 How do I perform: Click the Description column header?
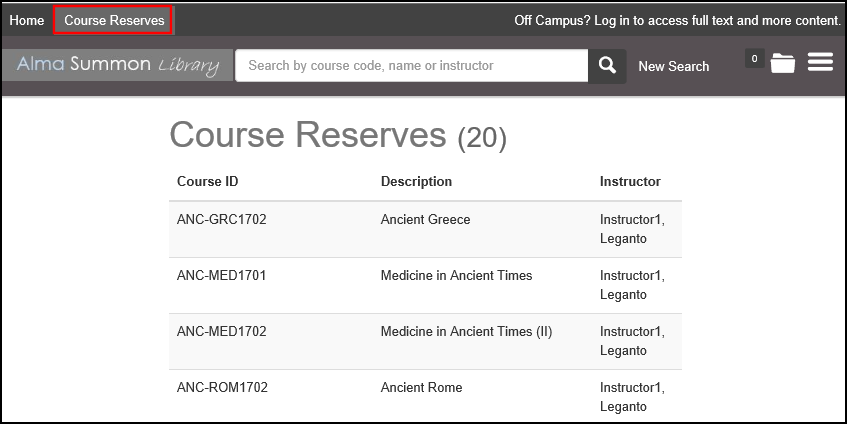(416, 181)
